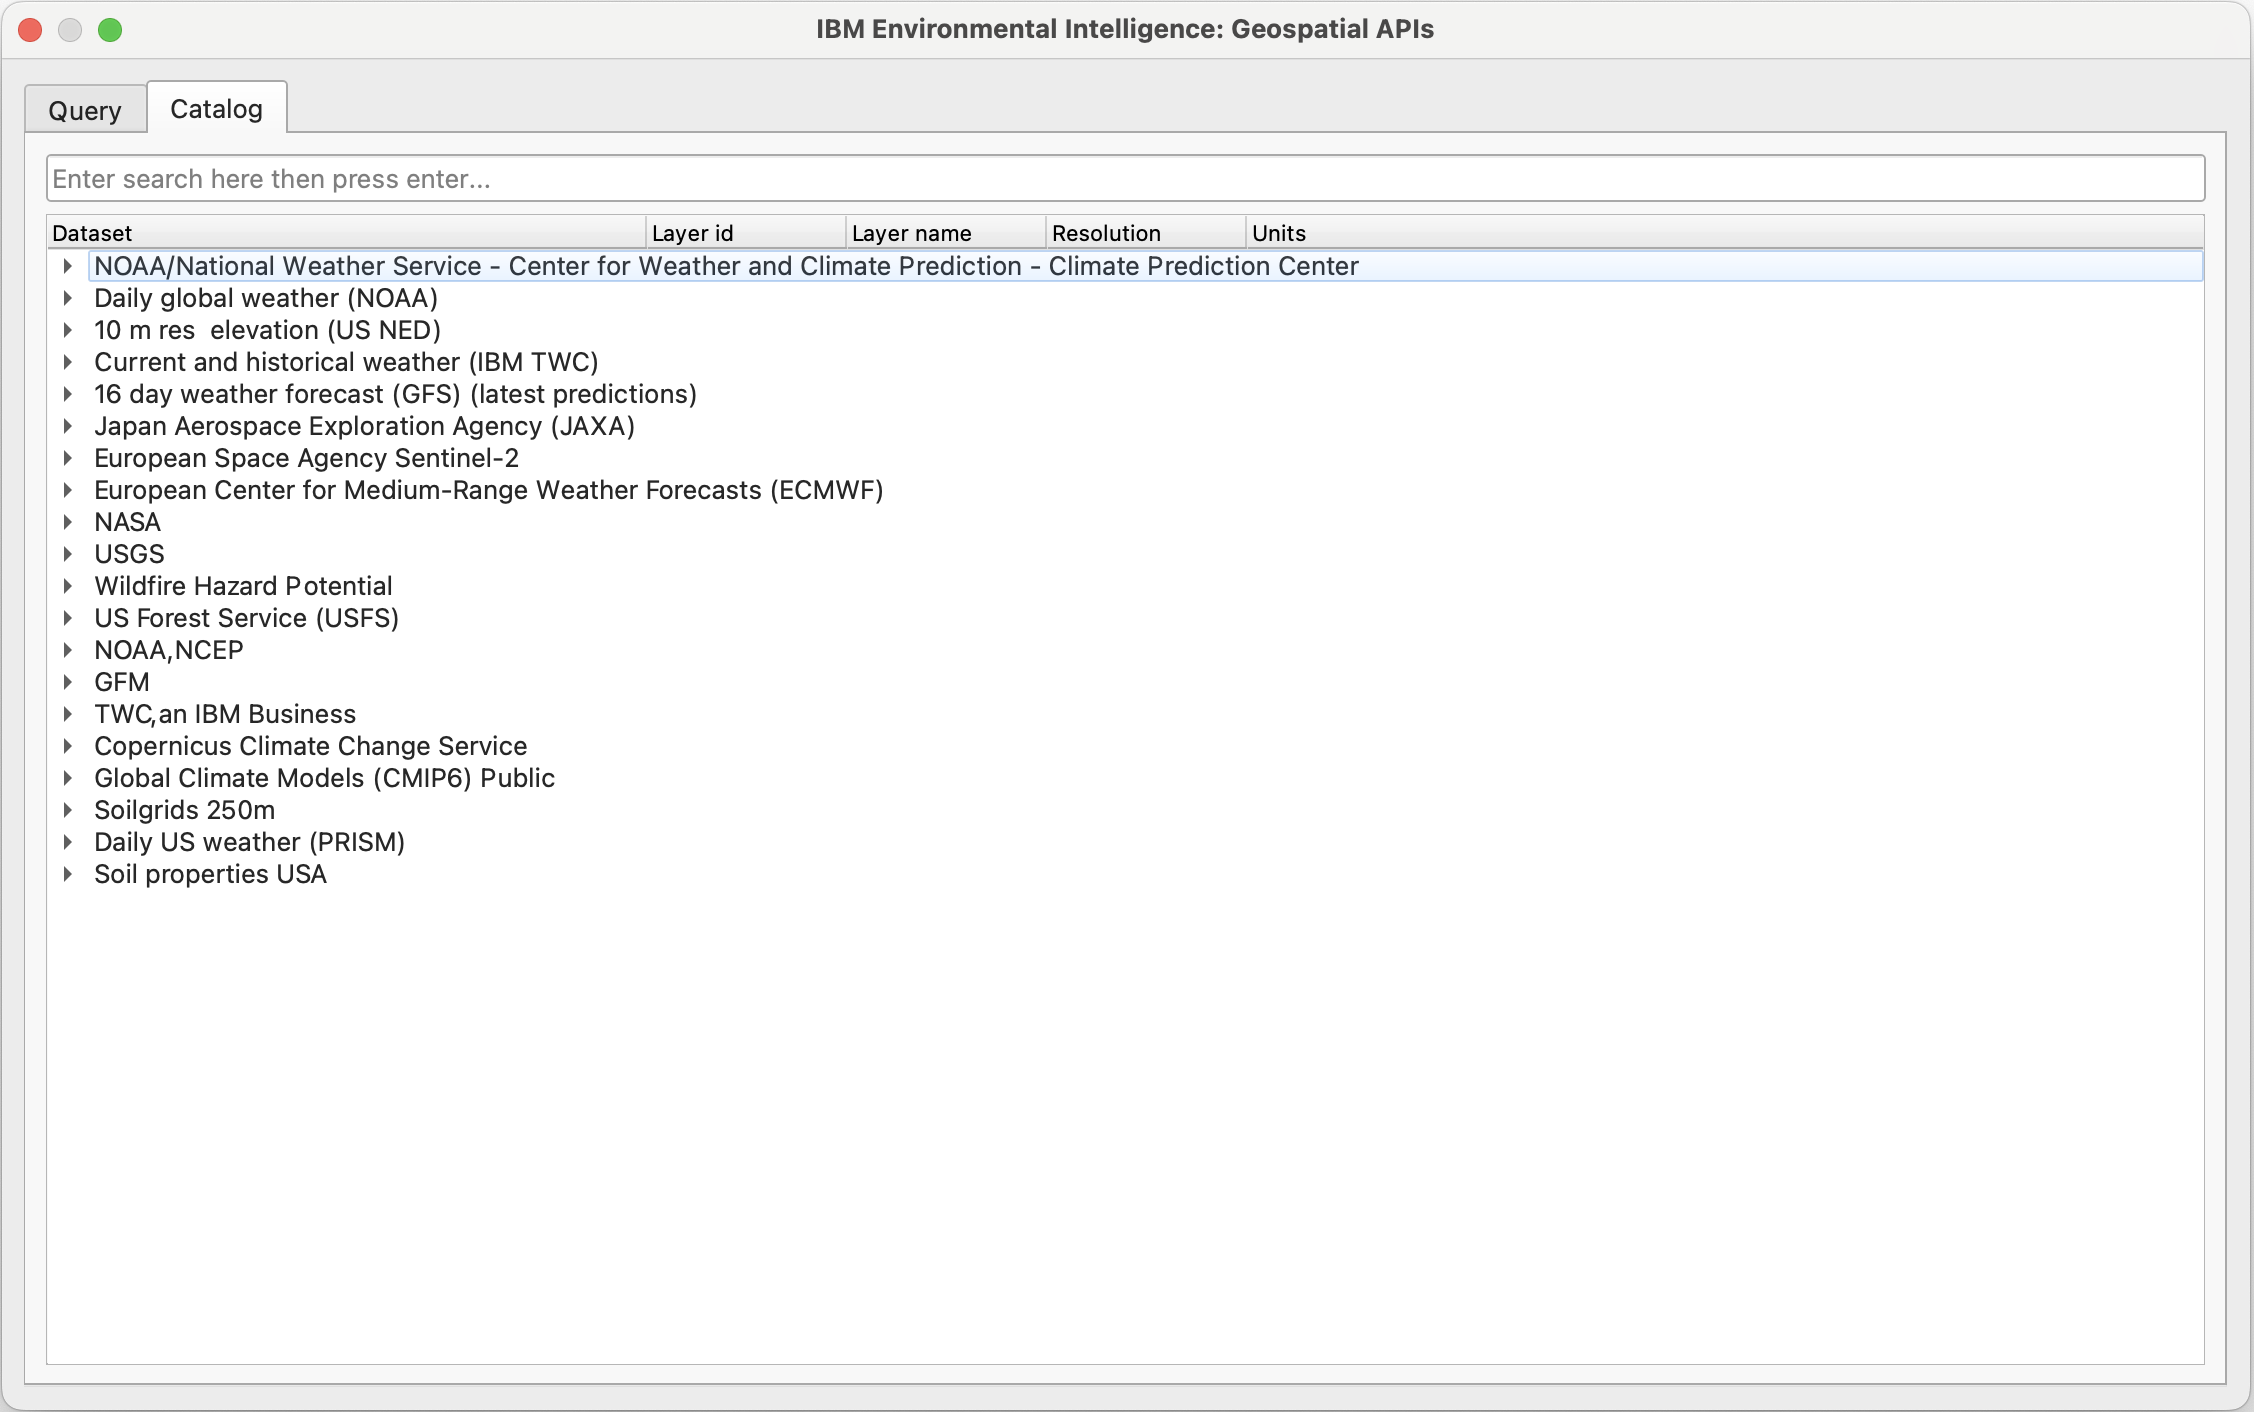This screenshot has height=1412, width=2254.
Task: Select Daily US weather (PRISM) row
Action: [x=249, y=842]
